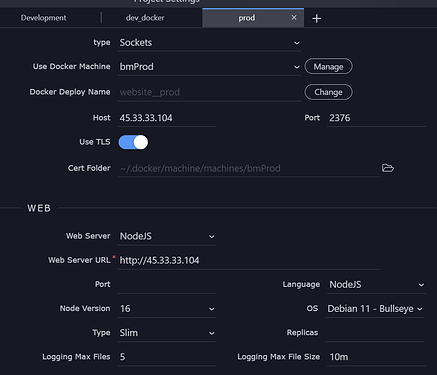This screenshot has width=437, height=375.
Task: Open the Language dropdown NodeJS
Action: [376, 285]
